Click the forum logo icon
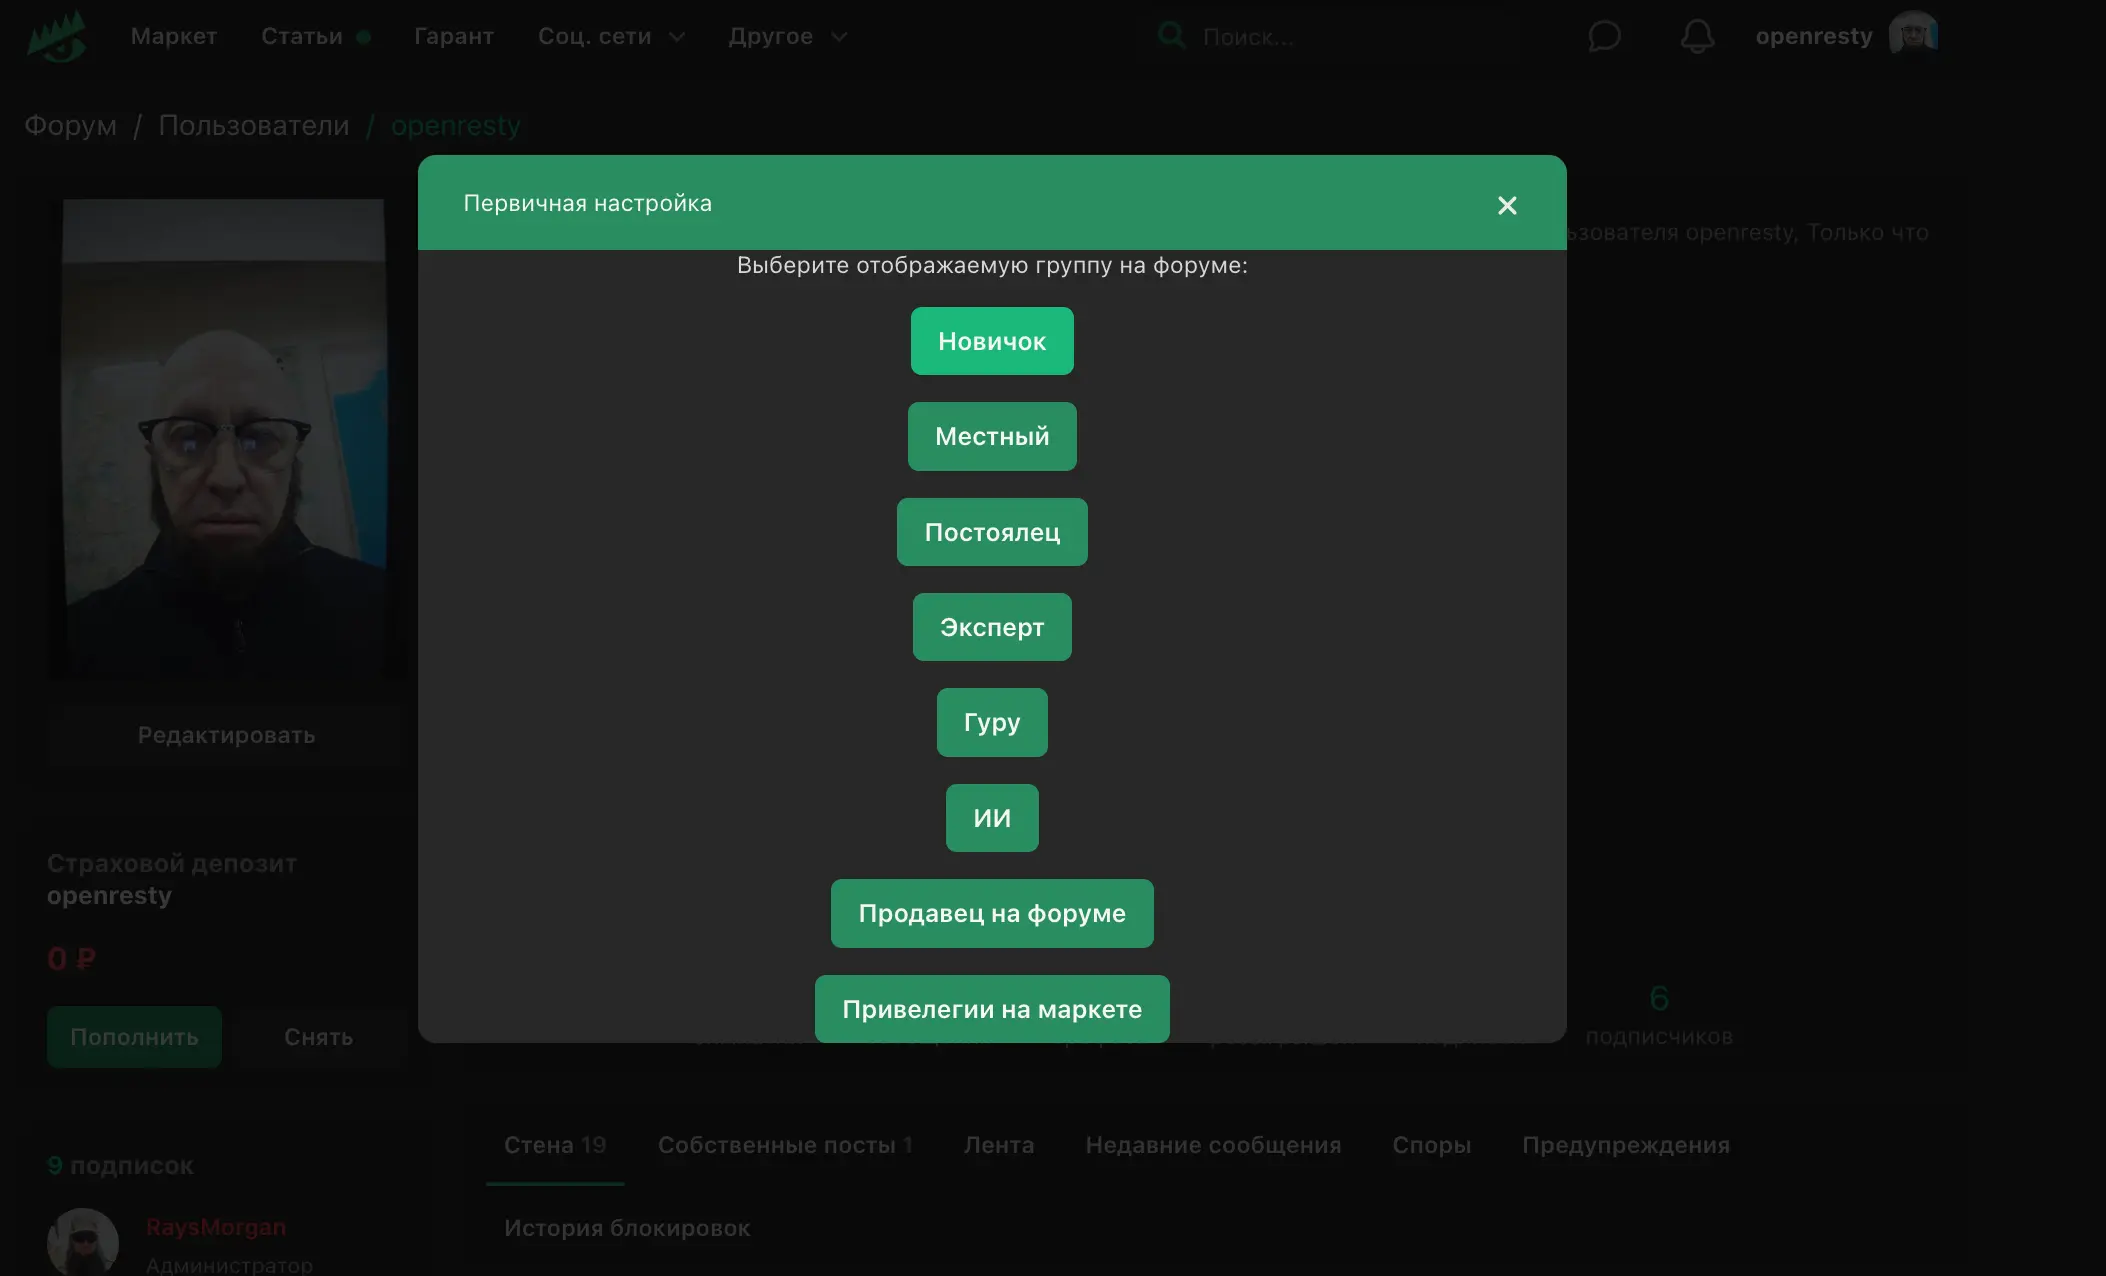 coord(56,36)
